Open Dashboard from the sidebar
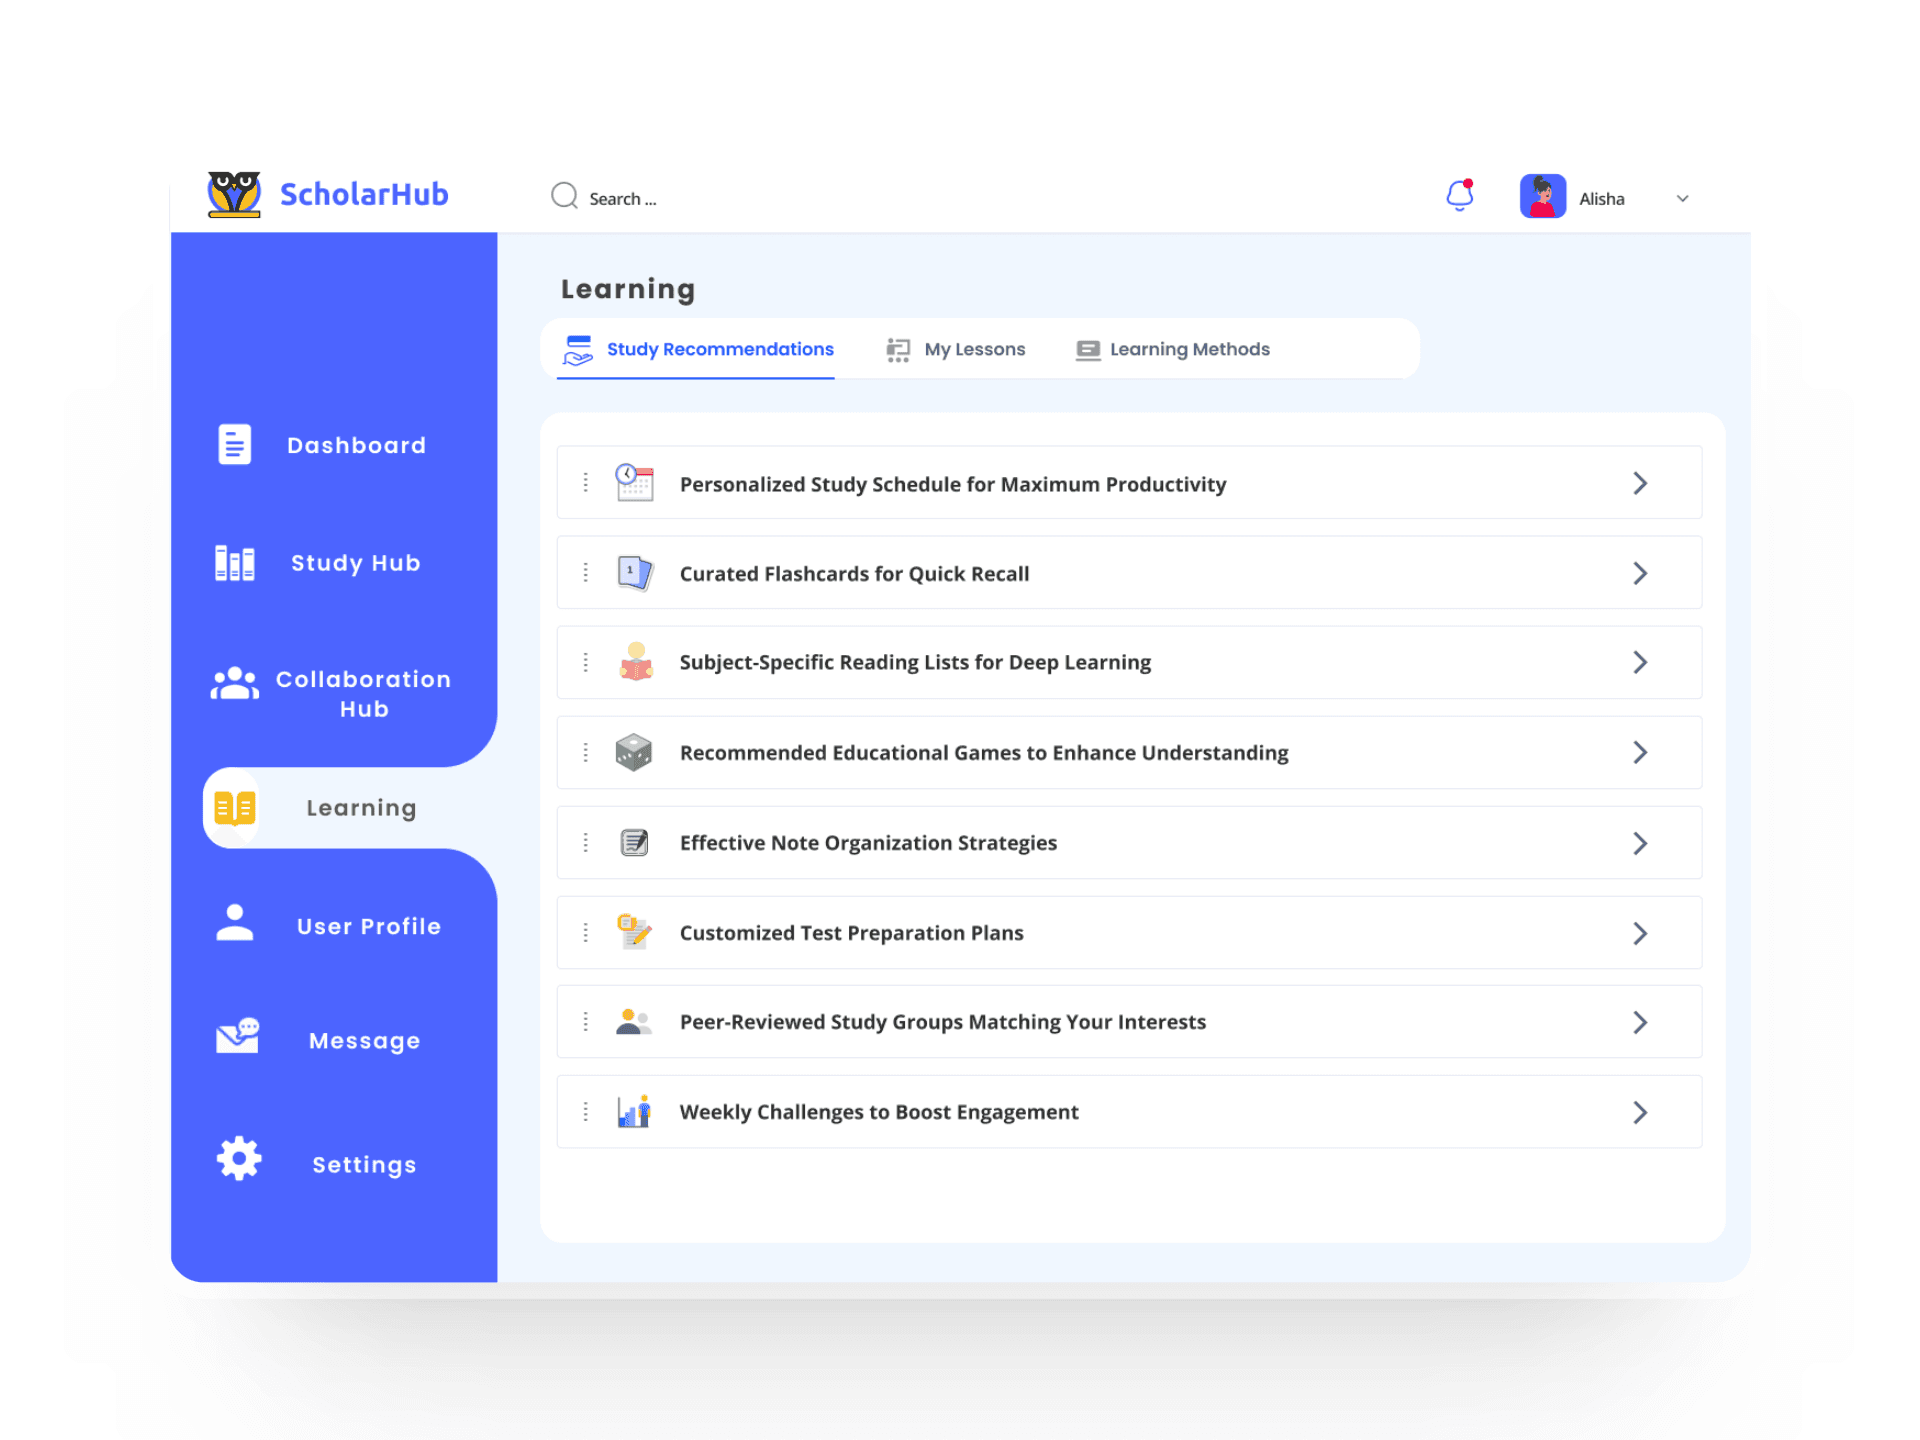Image resolution: width=1920 pixels, height=1440 pixels. click(x=355, y=445)
